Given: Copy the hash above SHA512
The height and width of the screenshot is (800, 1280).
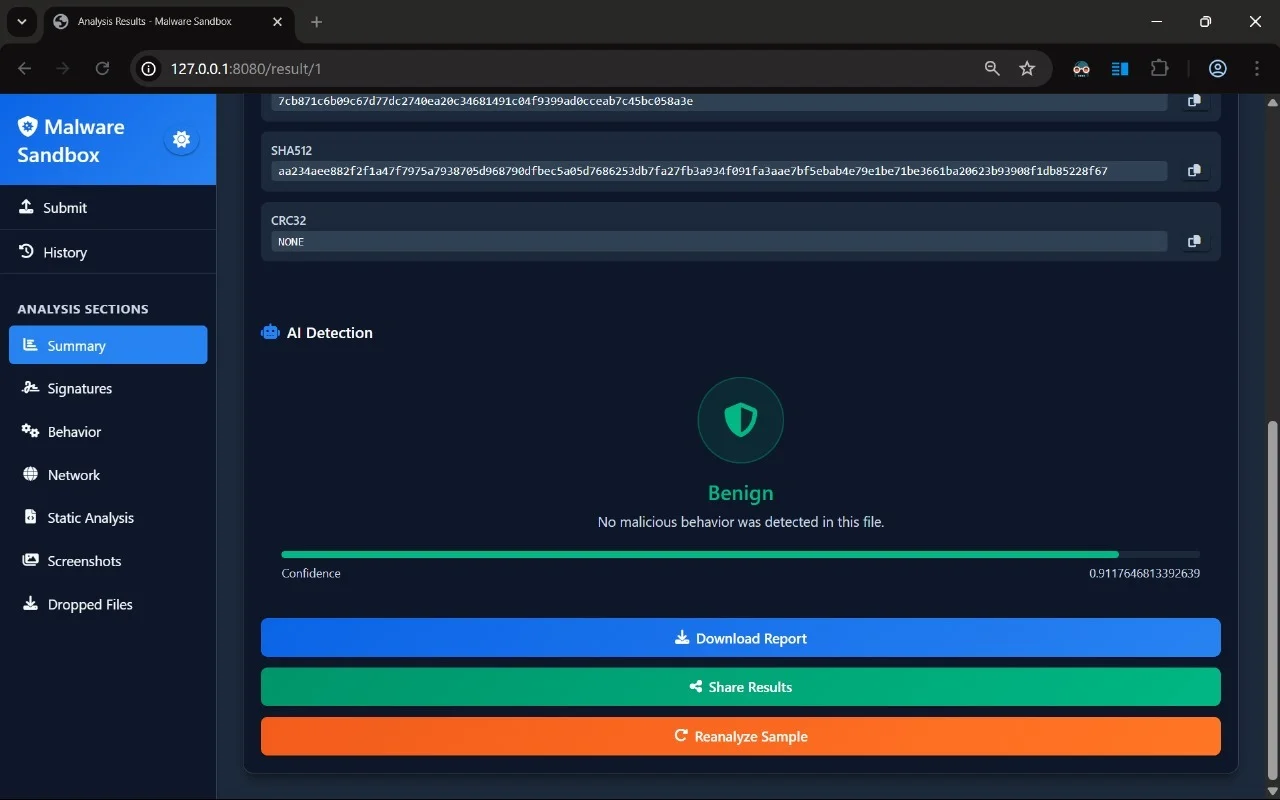Looking at the screenshot, I should pyautogui.click(x=1194, y=101).
